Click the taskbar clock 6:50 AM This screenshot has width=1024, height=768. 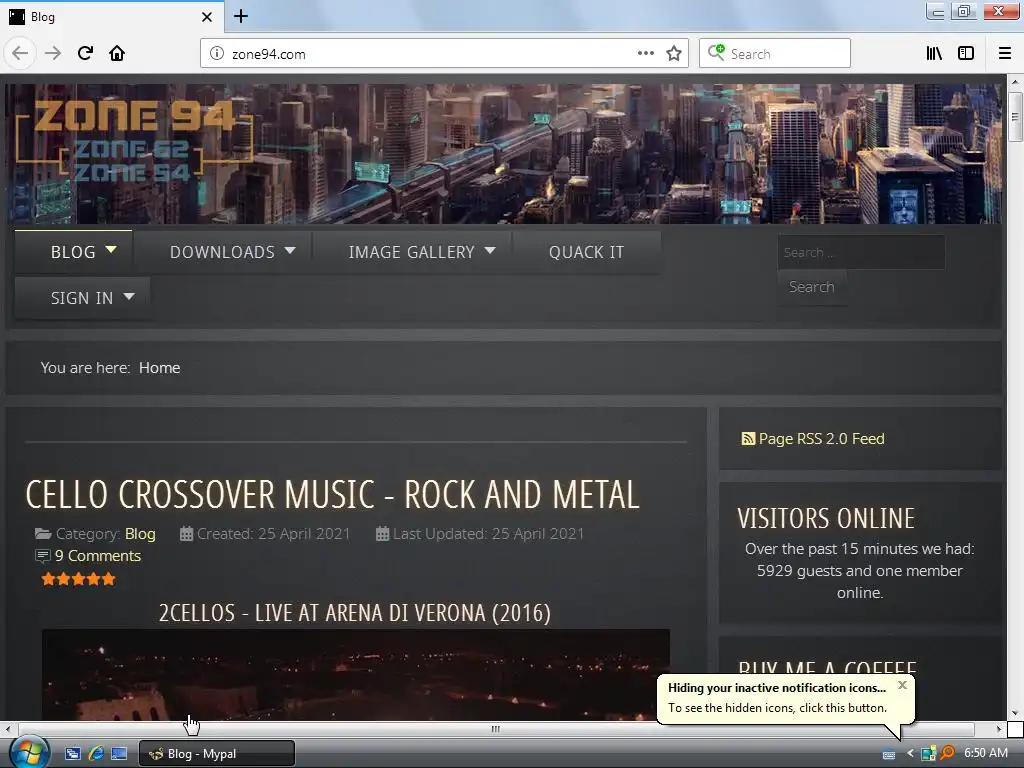coord(985,753)
